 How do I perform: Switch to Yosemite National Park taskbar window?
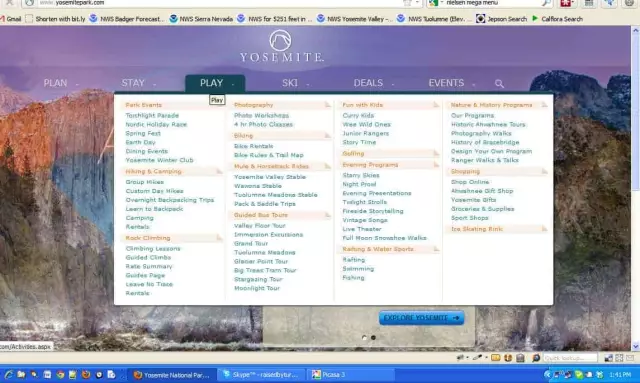point(172,375)
